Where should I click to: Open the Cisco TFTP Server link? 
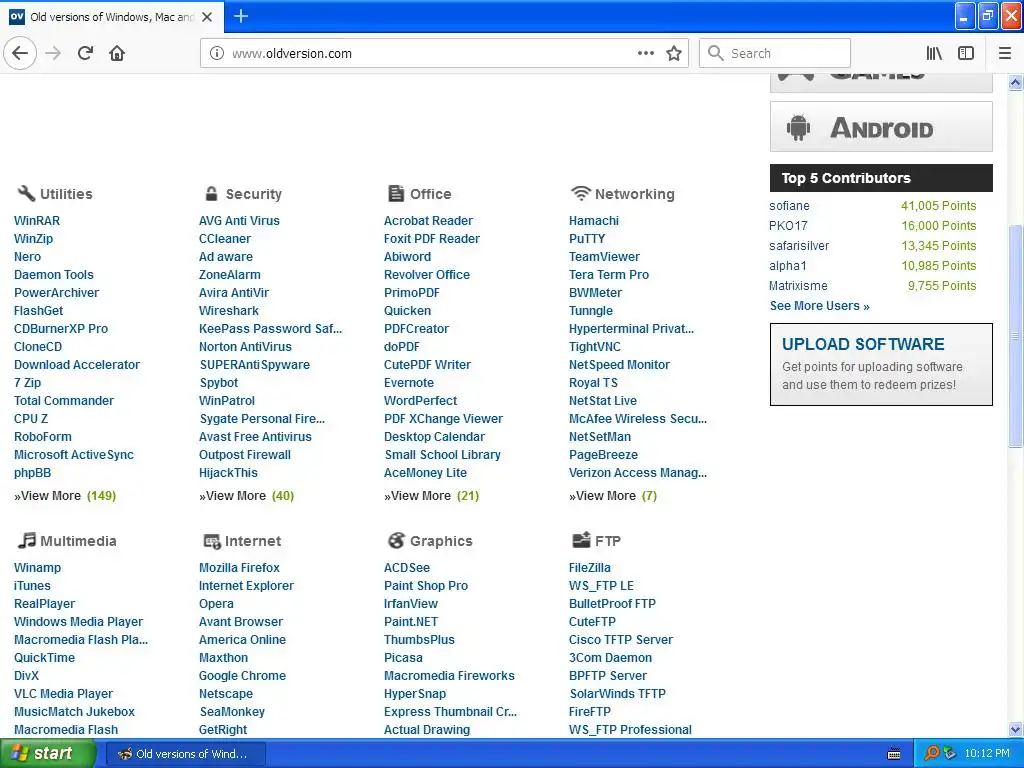pos(620,640)
